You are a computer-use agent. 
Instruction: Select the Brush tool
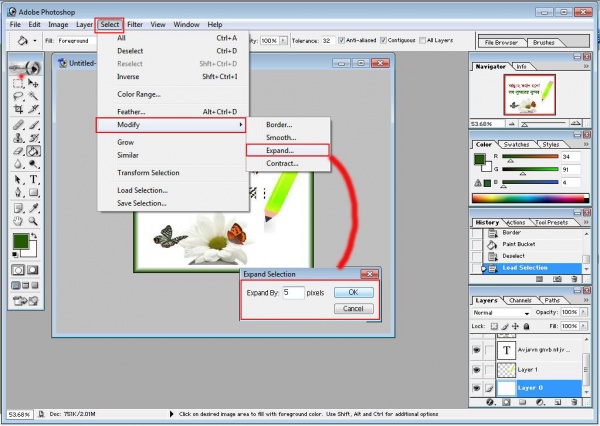point(34,125)
